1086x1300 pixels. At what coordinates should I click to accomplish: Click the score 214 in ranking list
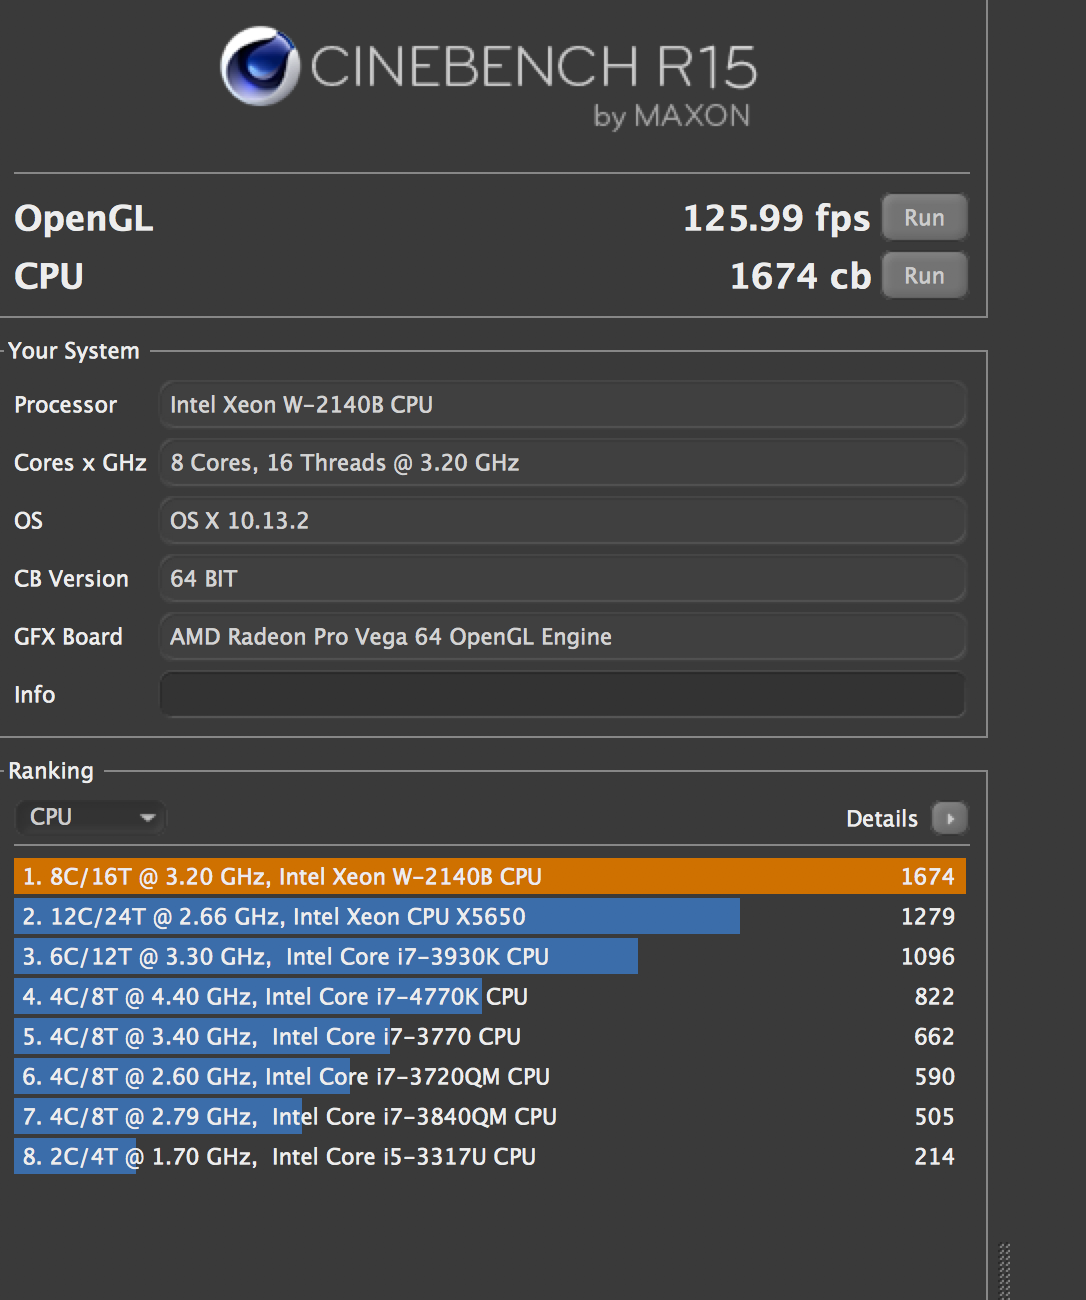(935, 1157)
